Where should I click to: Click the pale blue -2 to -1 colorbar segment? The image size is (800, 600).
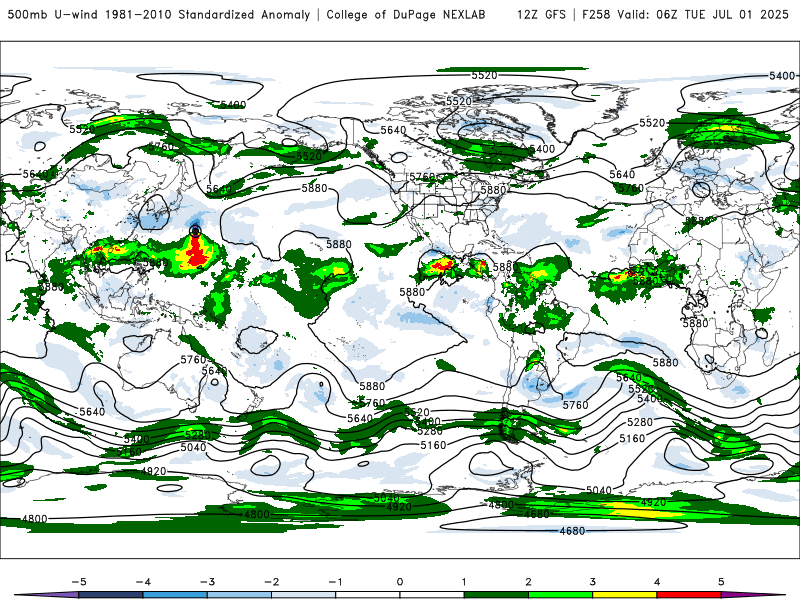click(304, 595)
